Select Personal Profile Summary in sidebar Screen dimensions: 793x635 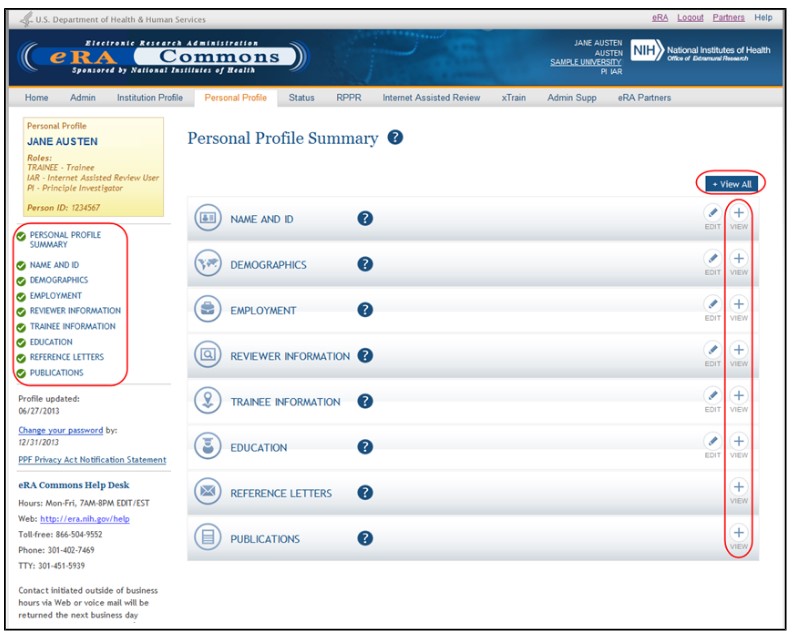coord(65,240)
